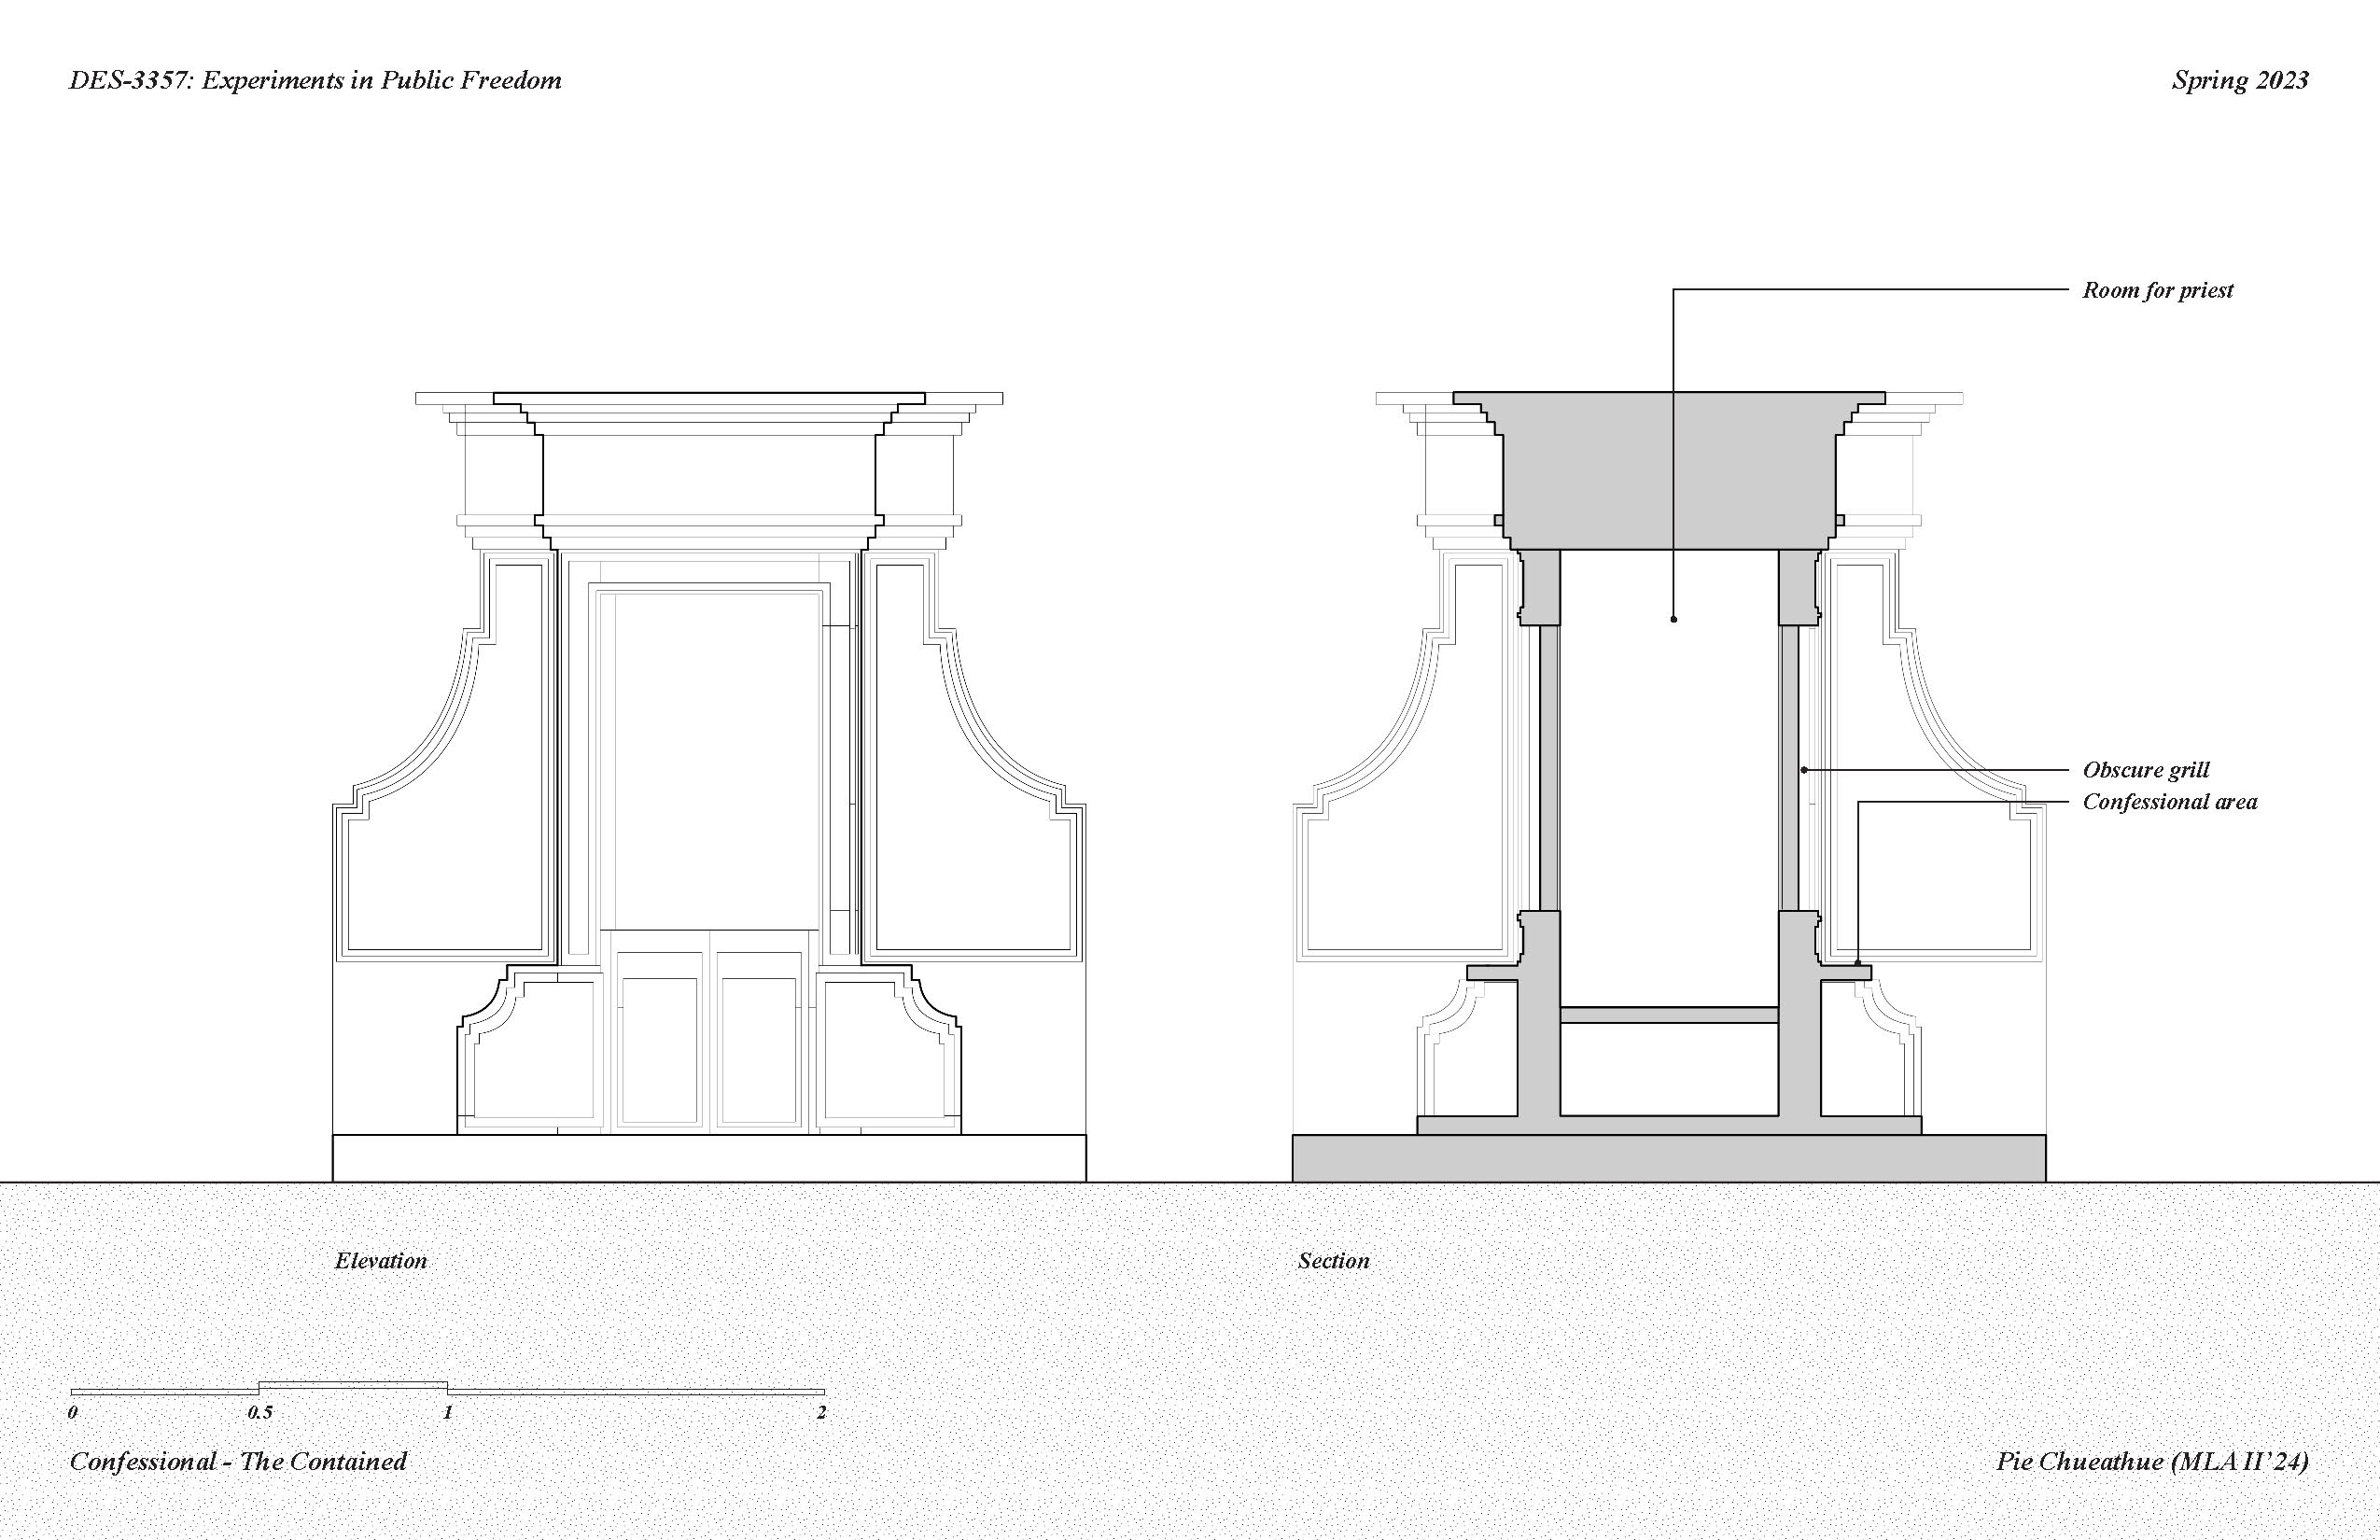Select the 'Obscure grill' annotation label

pos(2145,770)
